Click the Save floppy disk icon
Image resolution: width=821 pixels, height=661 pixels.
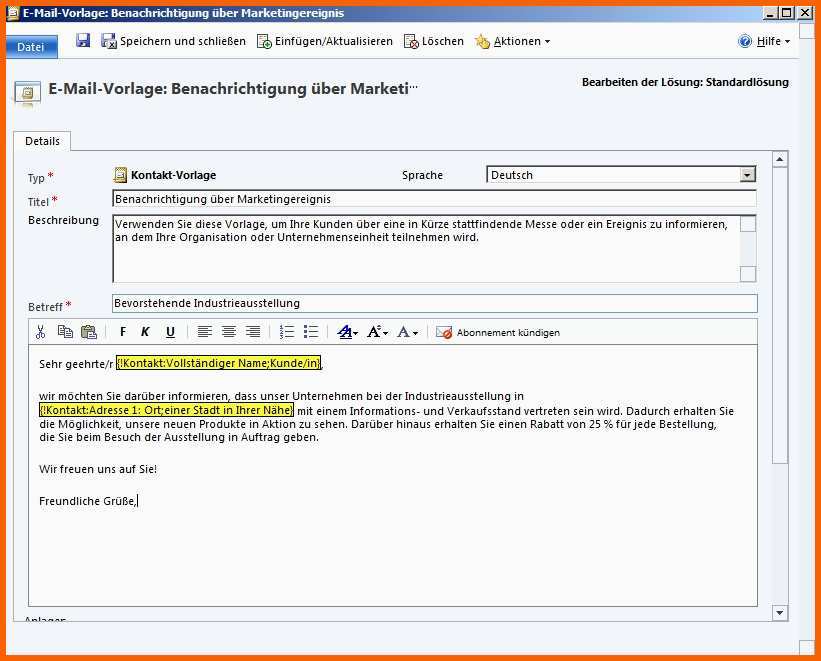point(83,41)
